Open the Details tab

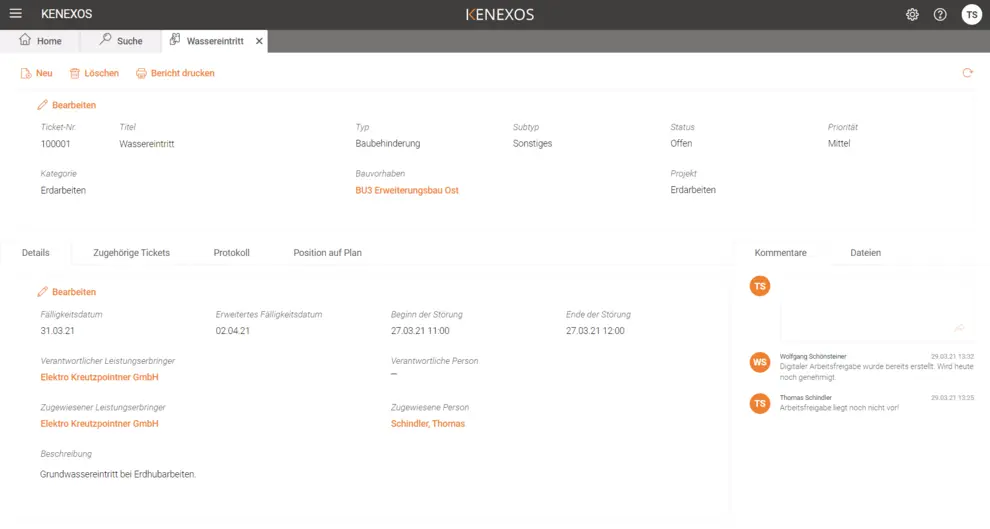click(35, 253)
